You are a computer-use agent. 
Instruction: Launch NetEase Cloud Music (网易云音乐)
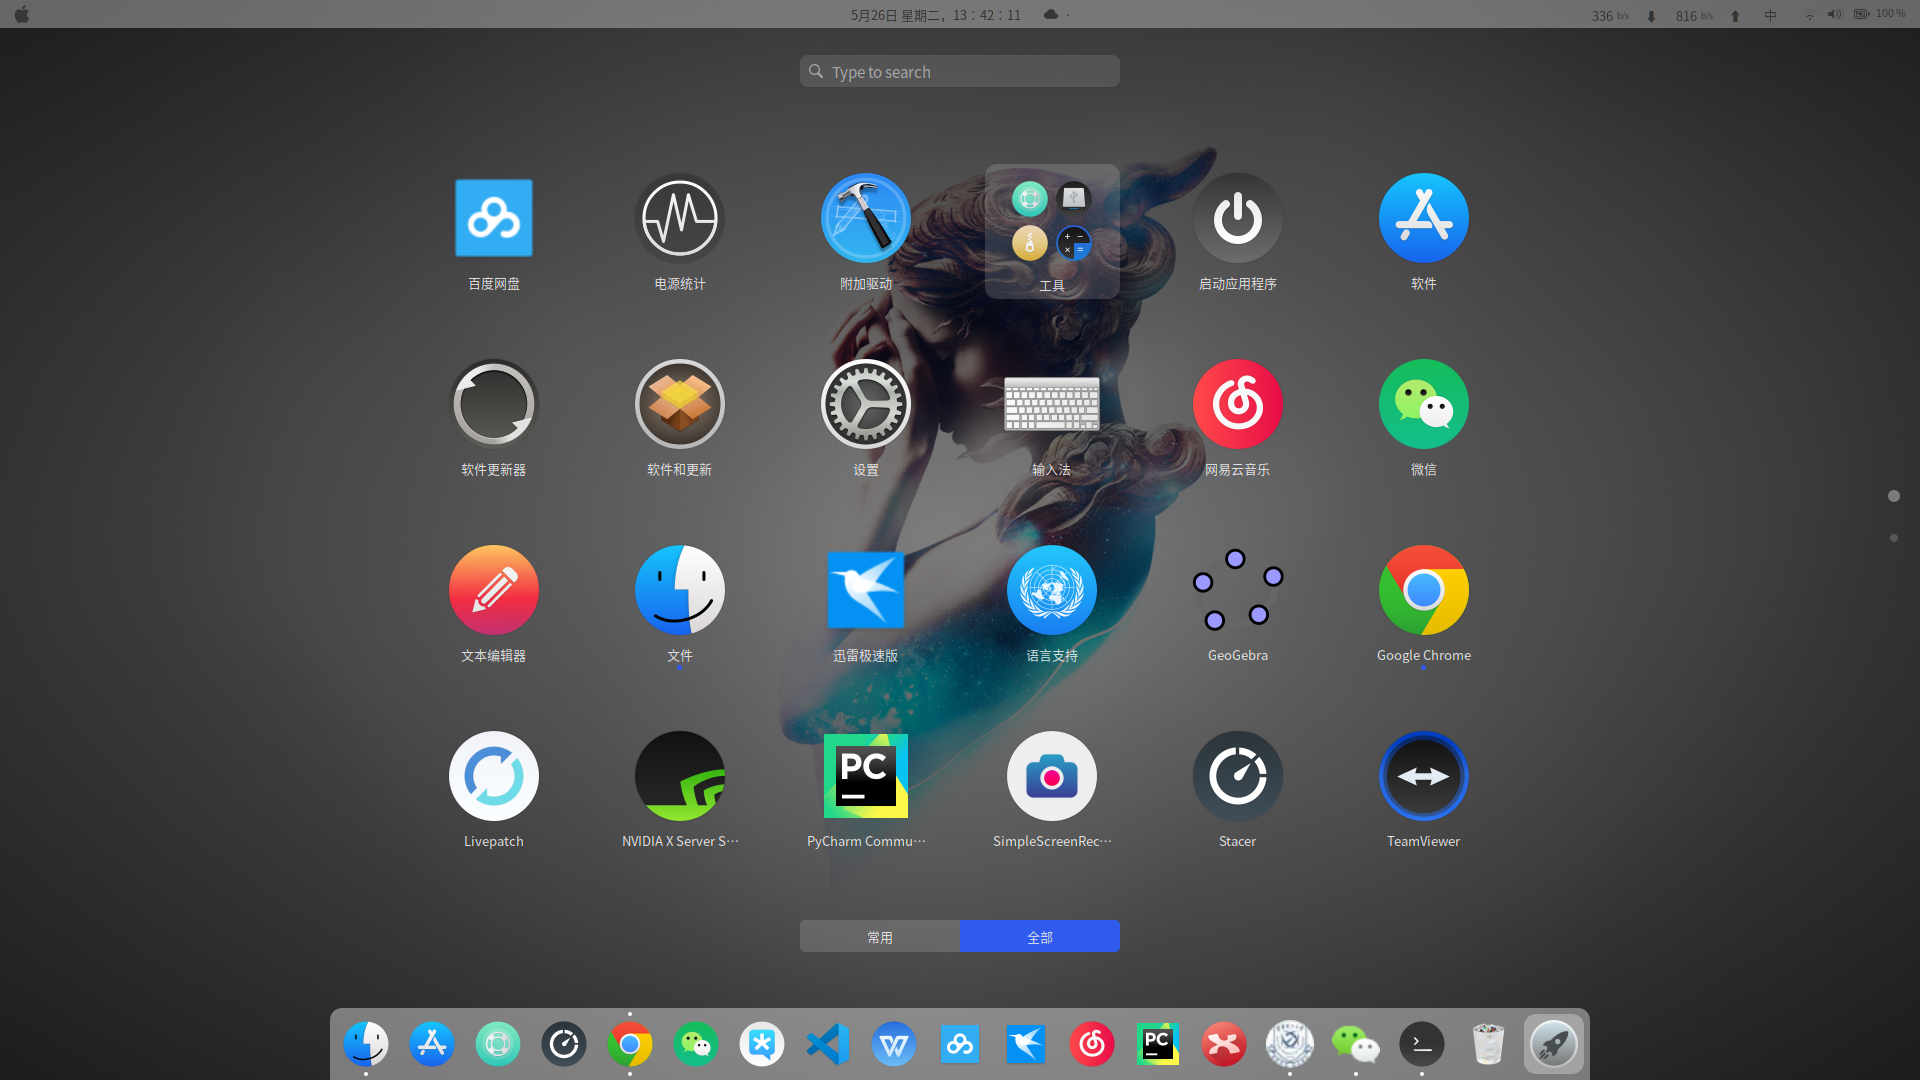point(1237,404)
